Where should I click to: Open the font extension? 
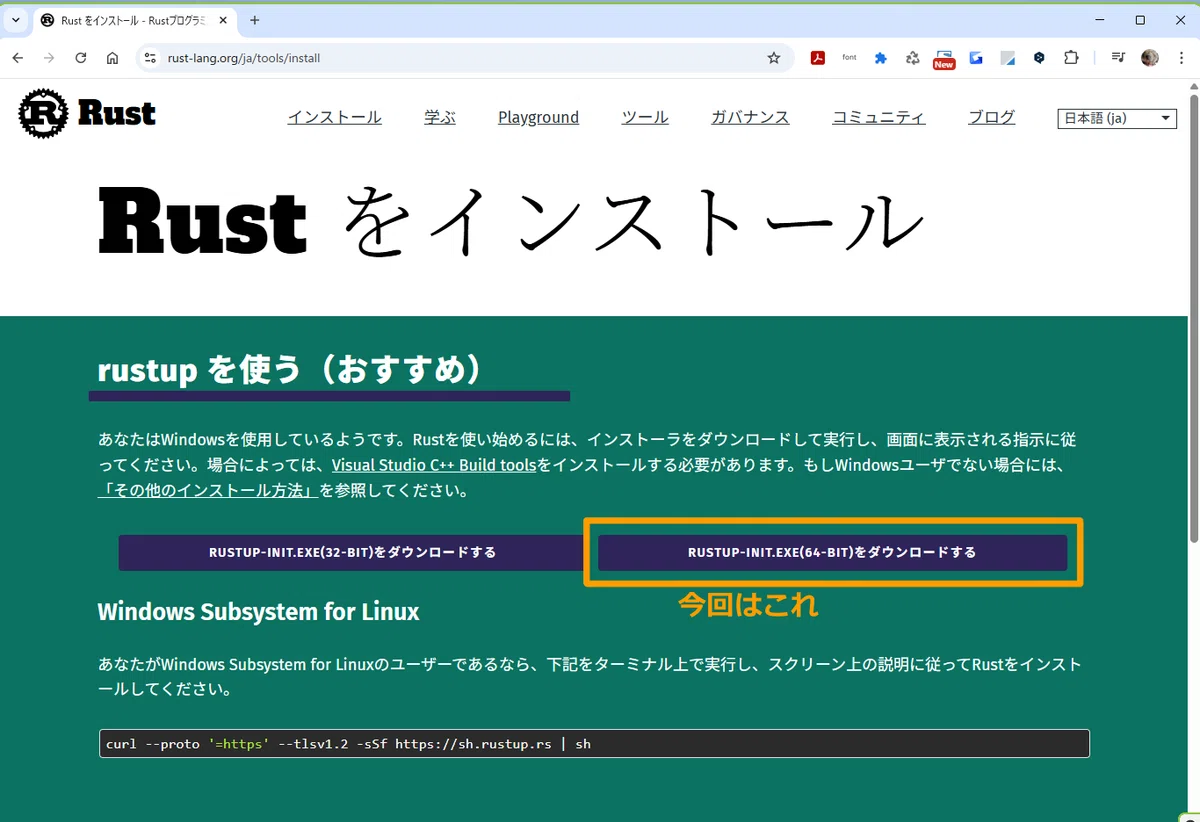[x=849, y=58]
